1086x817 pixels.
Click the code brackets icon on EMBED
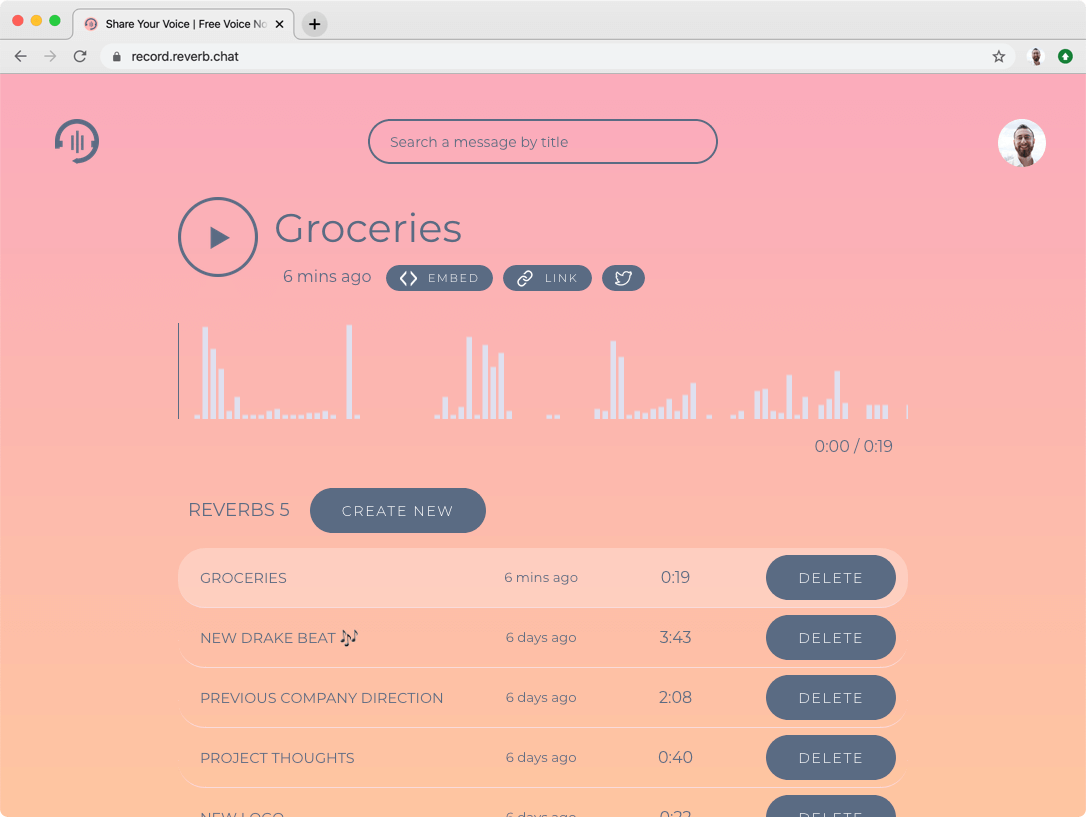408,278
